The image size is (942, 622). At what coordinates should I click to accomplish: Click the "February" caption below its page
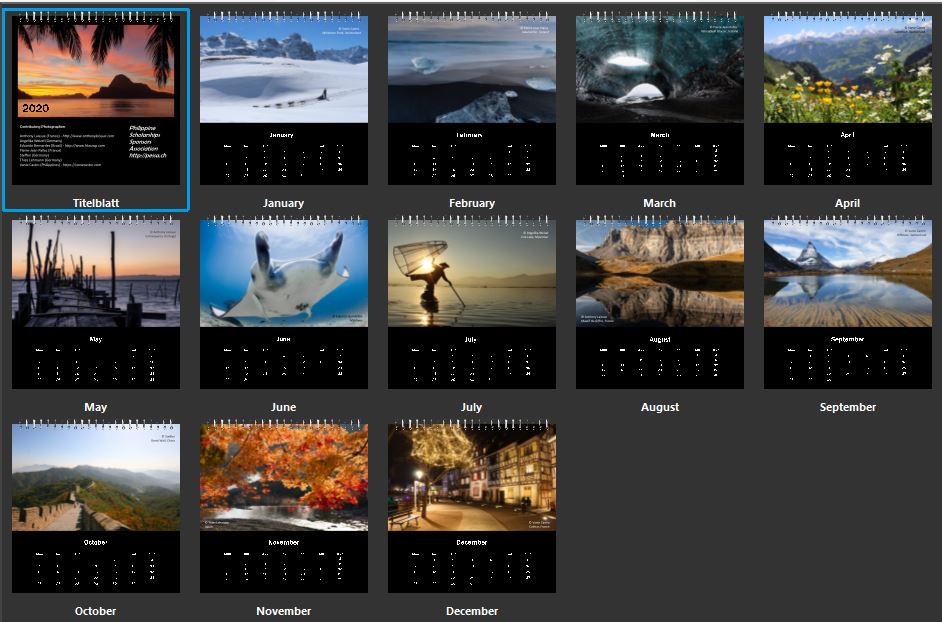coord(472,203)
